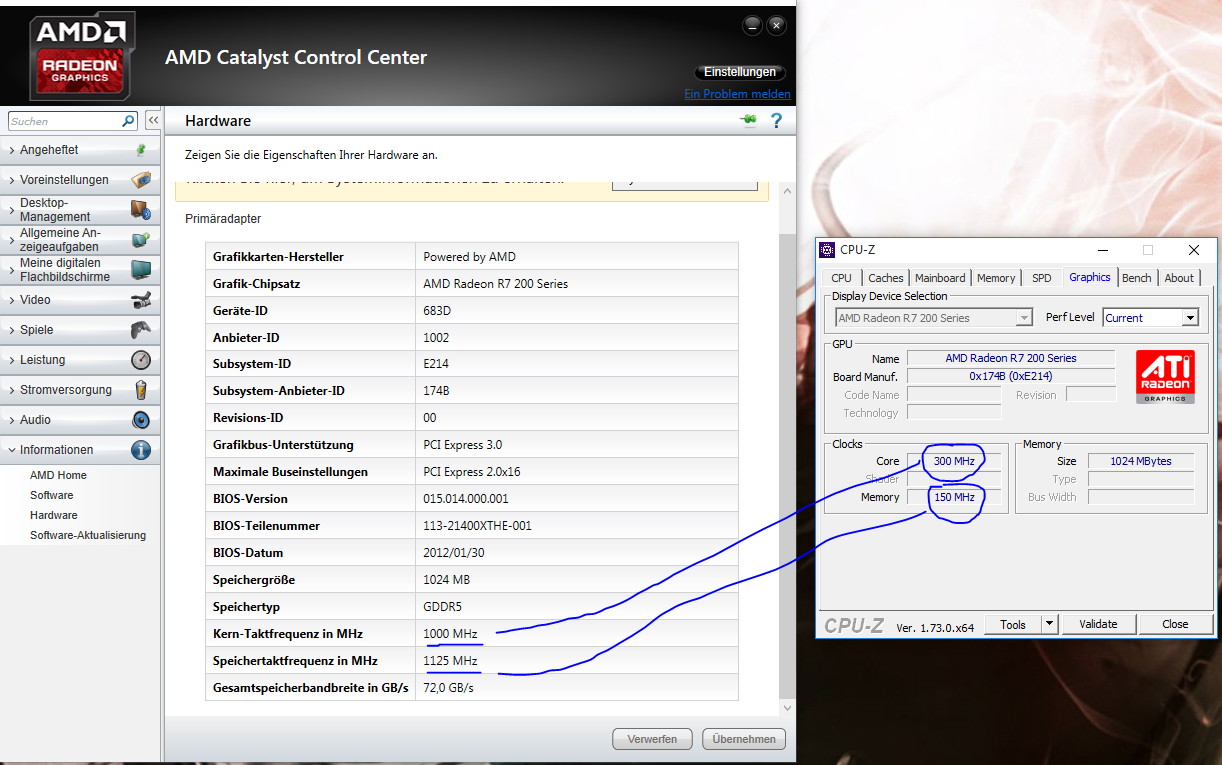
Task: Click the Ein Problem melden link
Action: [x=737, y=94]
